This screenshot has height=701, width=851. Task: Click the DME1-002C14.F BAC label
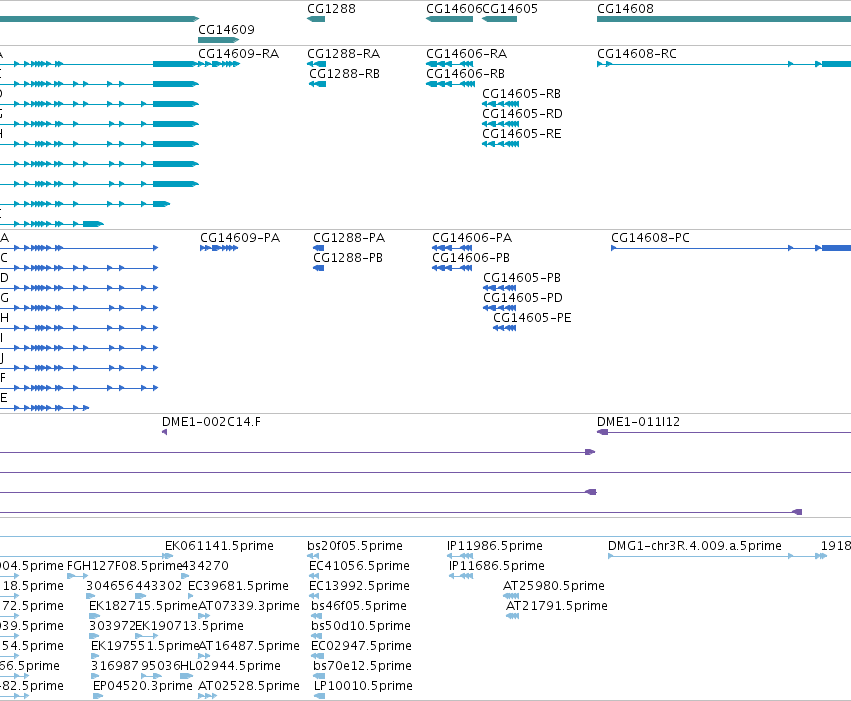click(x=211, y=422)
